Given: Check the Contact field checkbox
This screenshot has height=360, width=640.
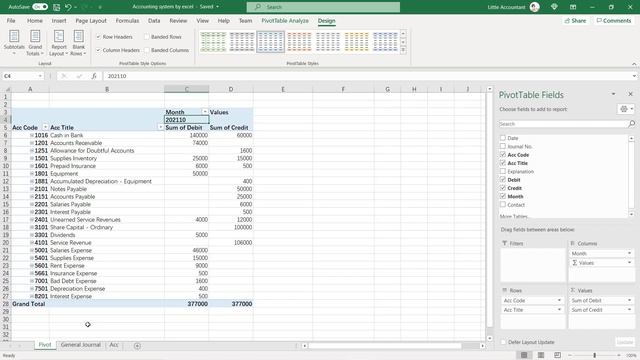Looking at the screenshot, I should coord(503,204).
